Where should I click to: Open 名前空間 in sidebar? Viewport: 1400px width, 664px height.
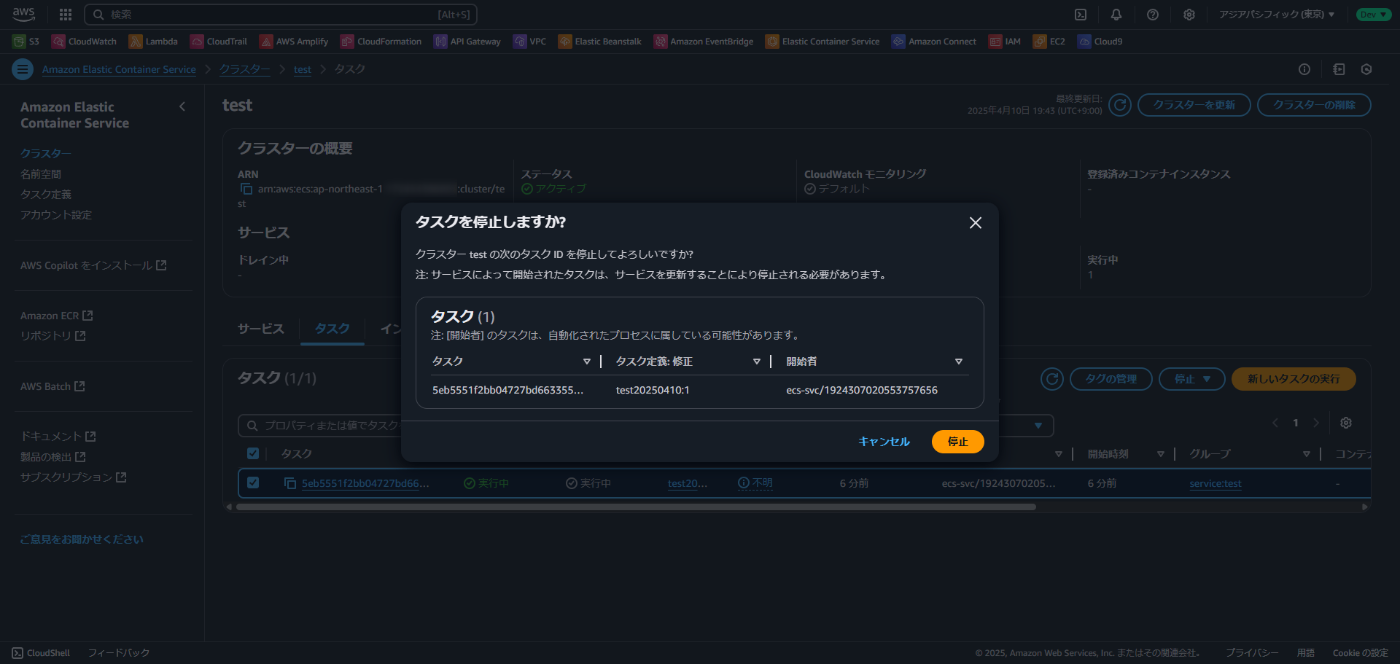41,174
